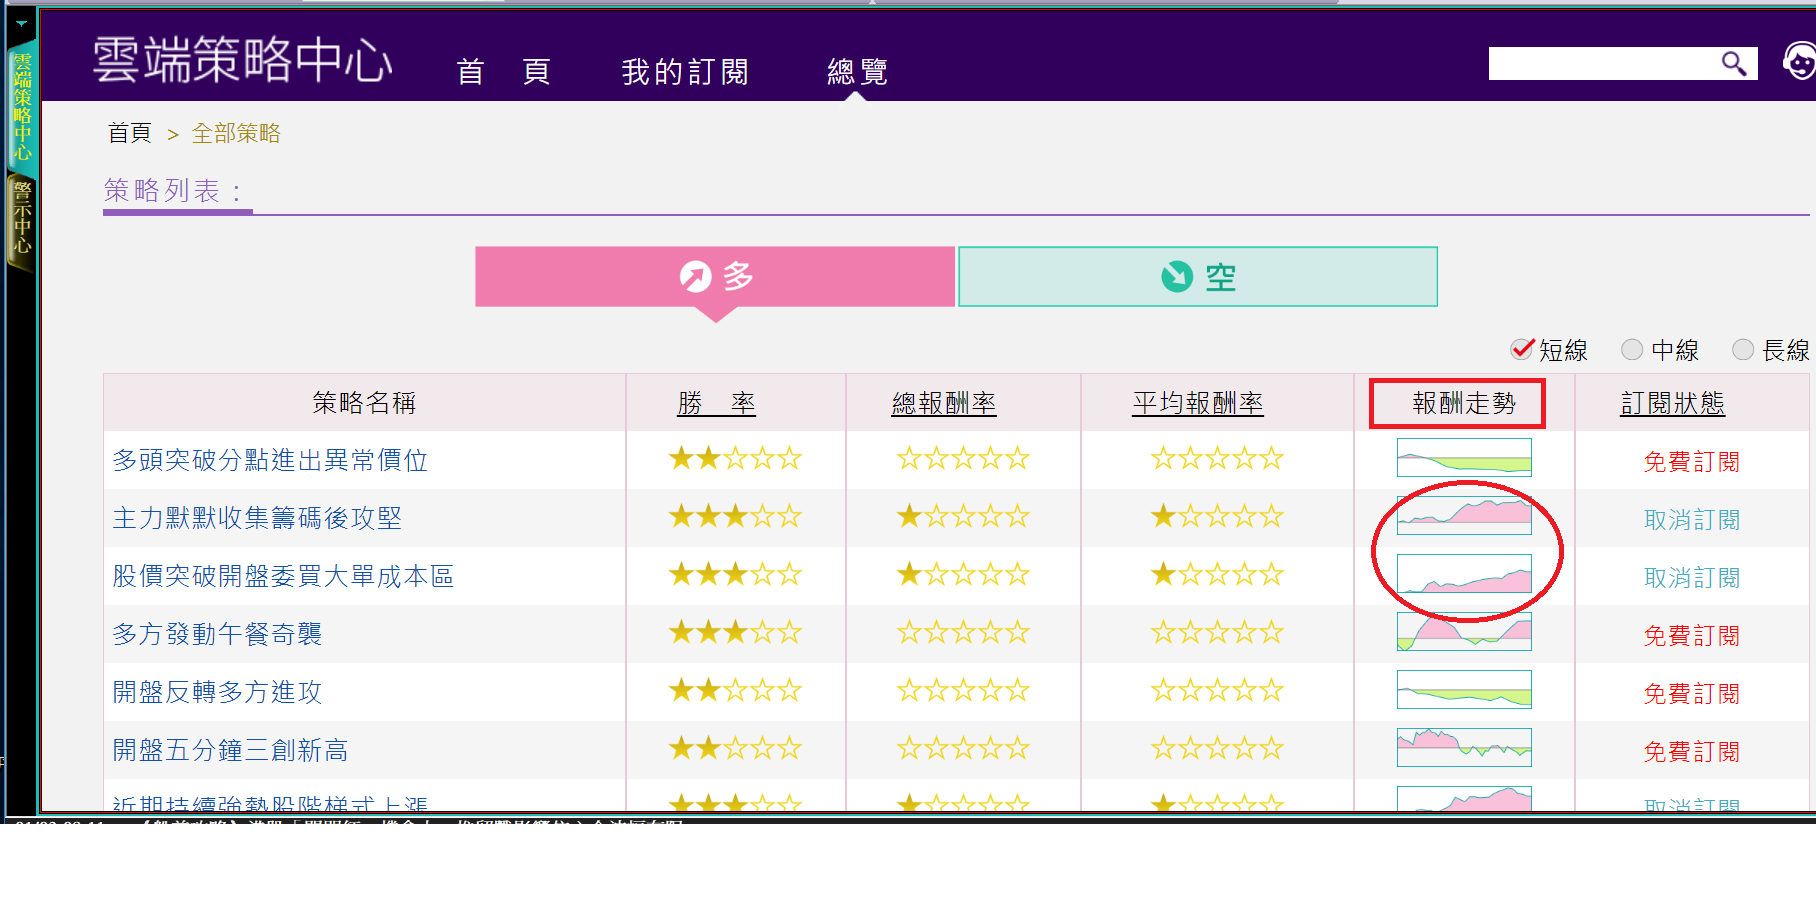Open the customer service avatar icon
This screenshot has height=898, width=1816.
(1798, 62)
